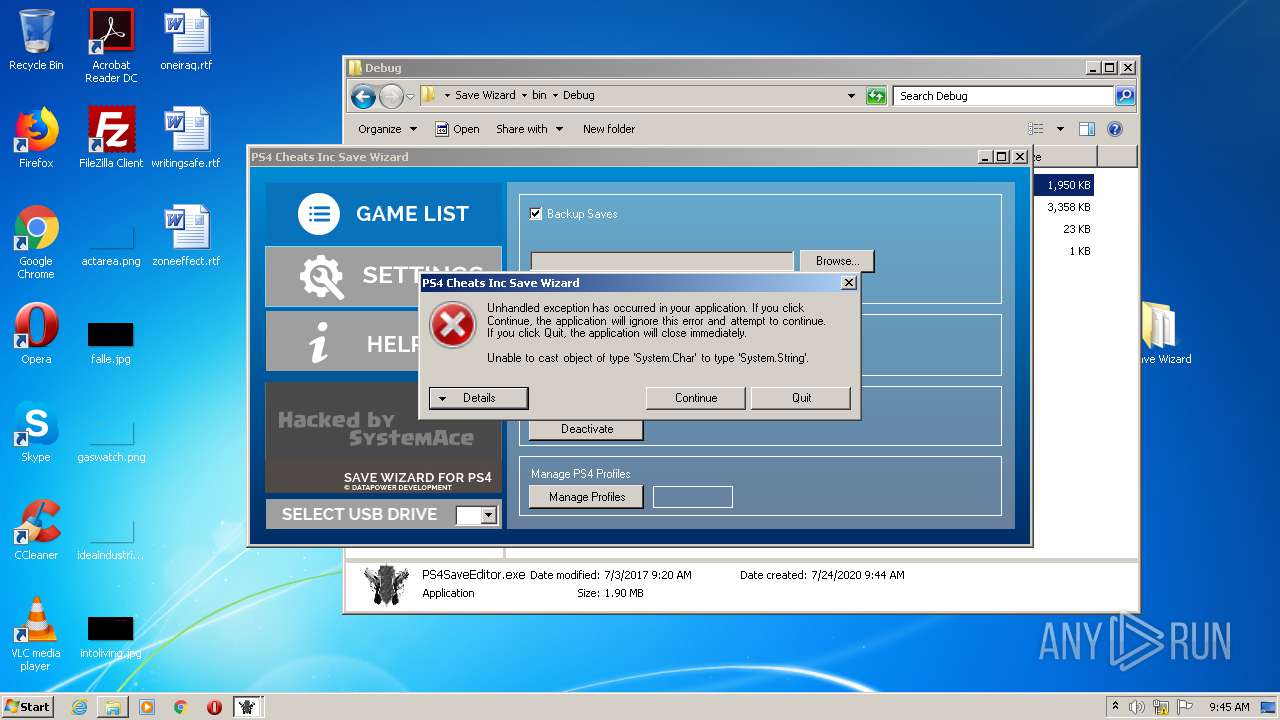Open Internet Explorer from the taskbar

tap(79, 707)
